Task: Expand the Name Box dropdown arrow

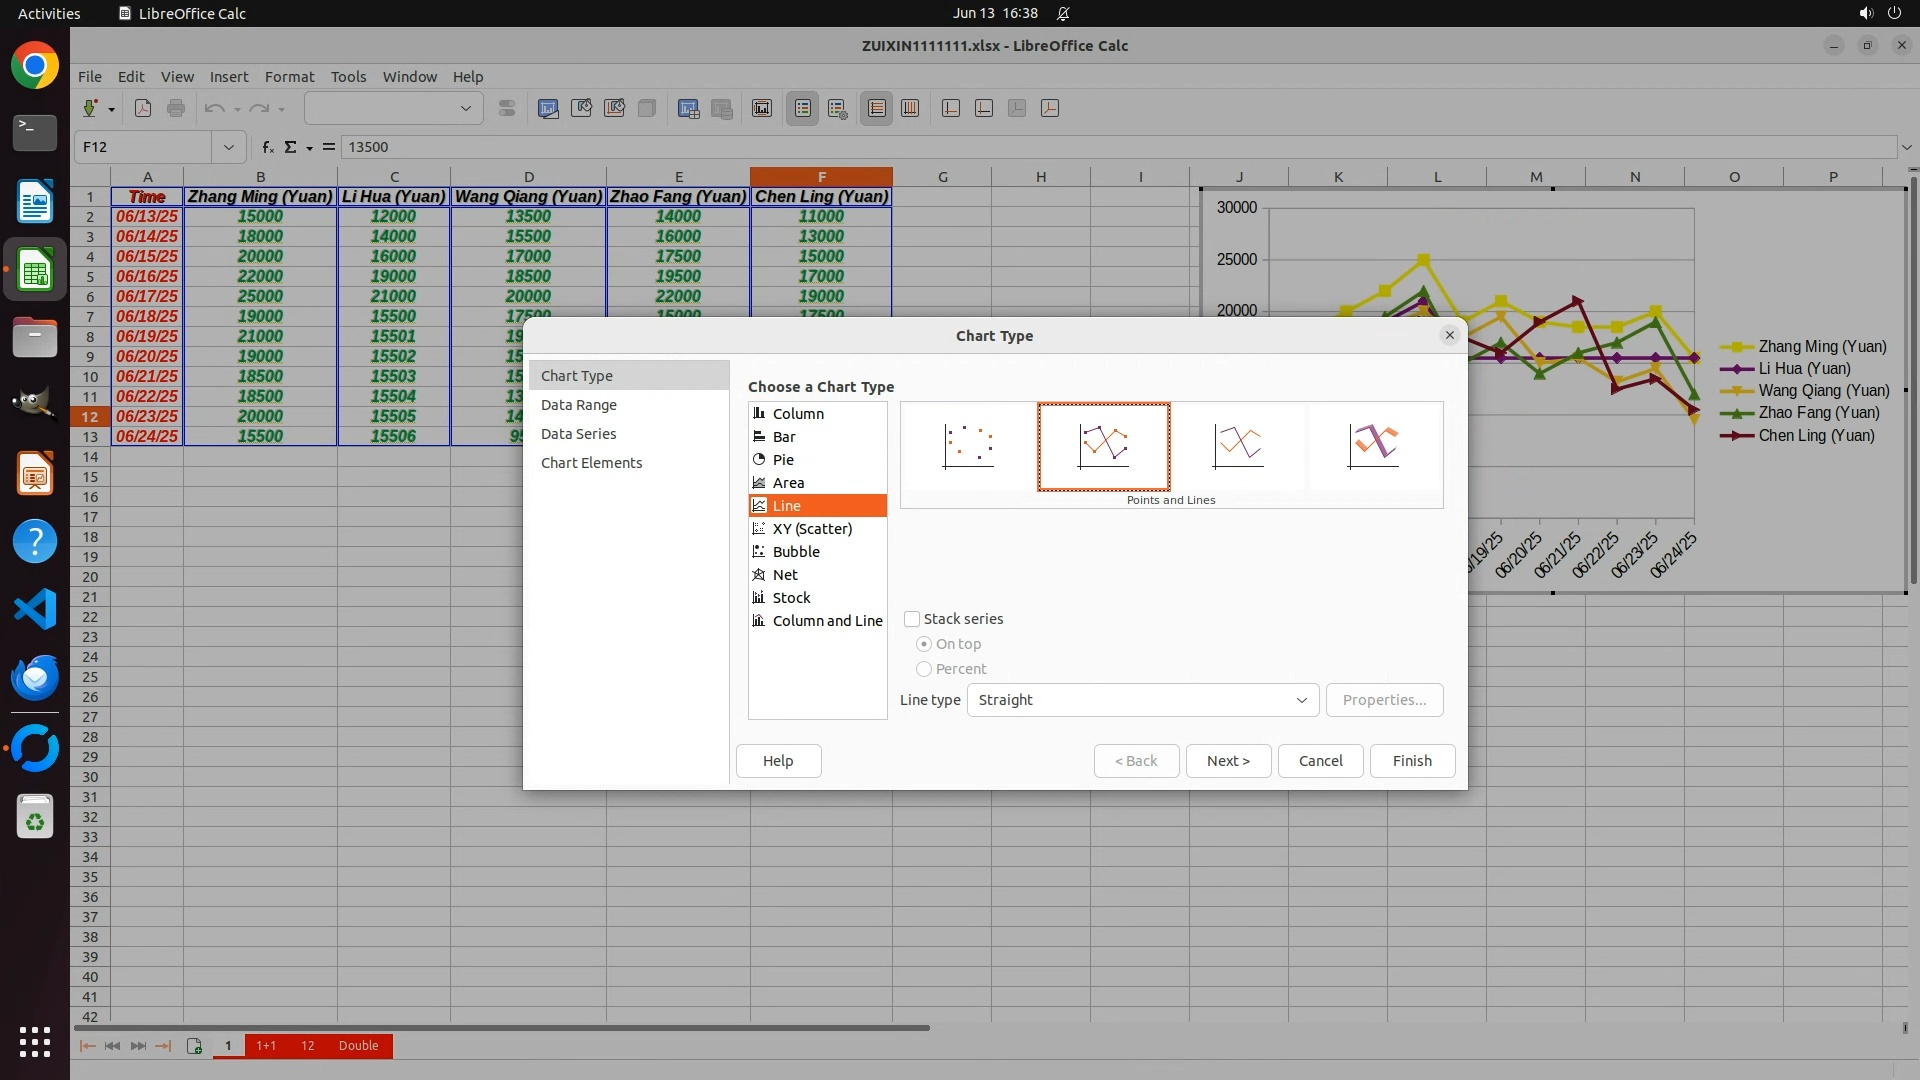Action: 229,147
